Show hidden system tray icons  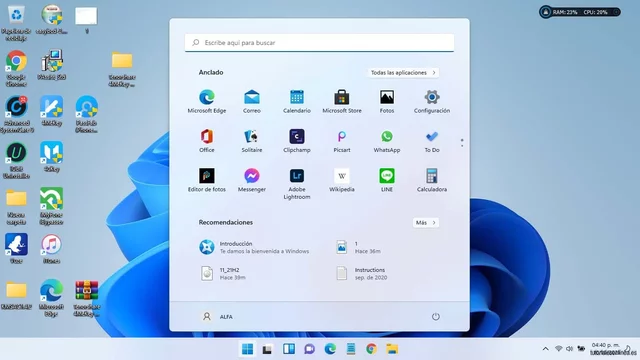coord(545,349)
